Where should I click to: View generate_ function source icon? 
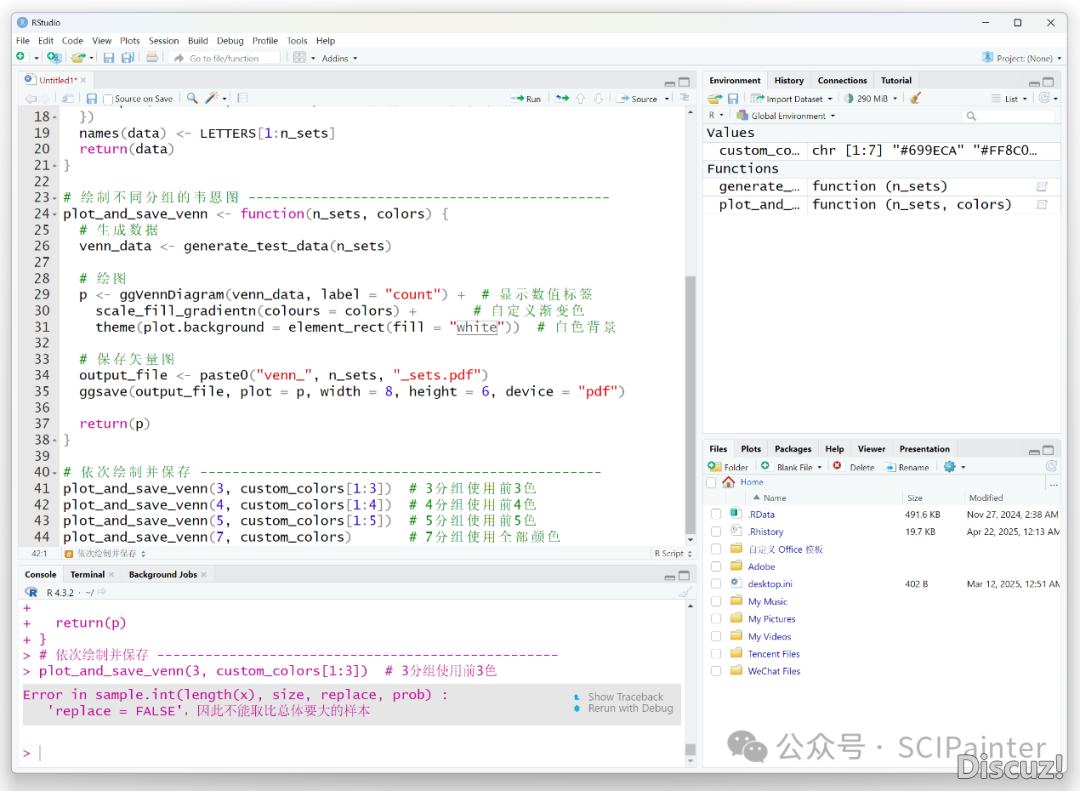click(1042, 187)
